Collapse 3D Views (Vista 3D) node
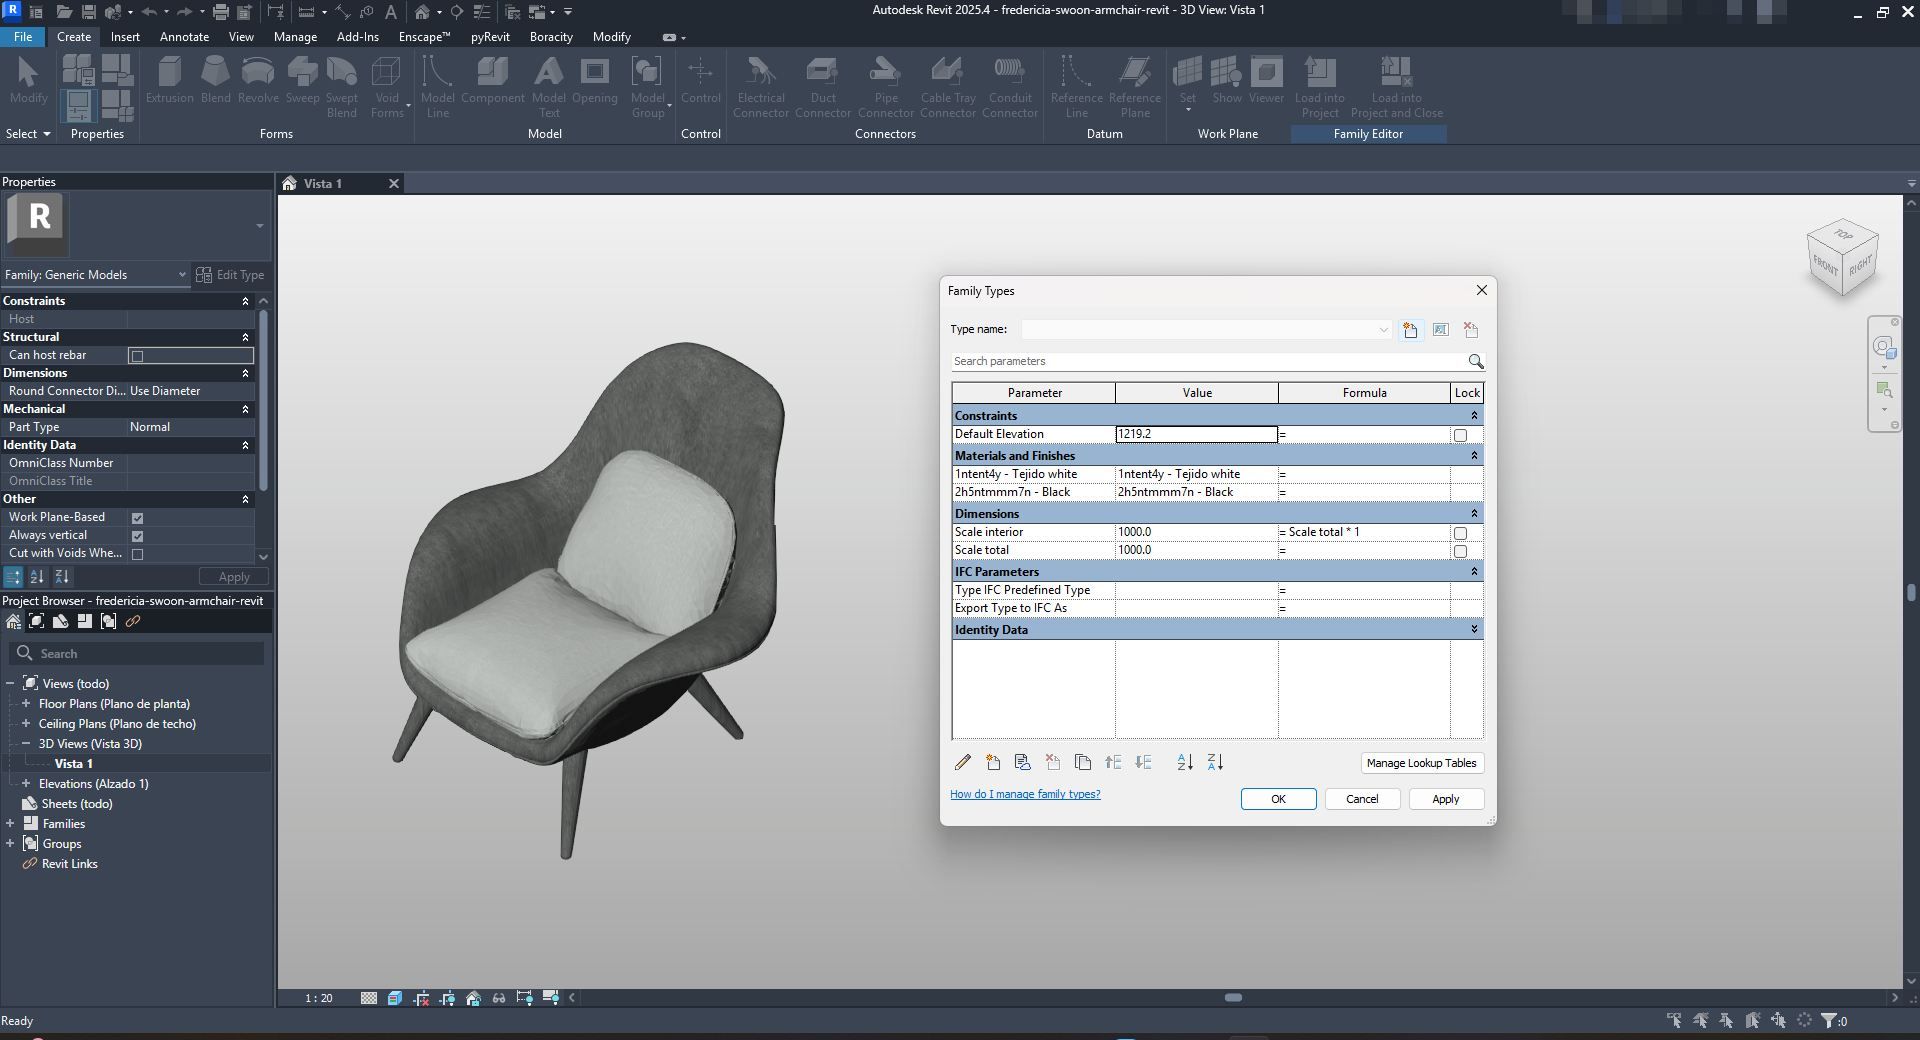 (26, 744)
